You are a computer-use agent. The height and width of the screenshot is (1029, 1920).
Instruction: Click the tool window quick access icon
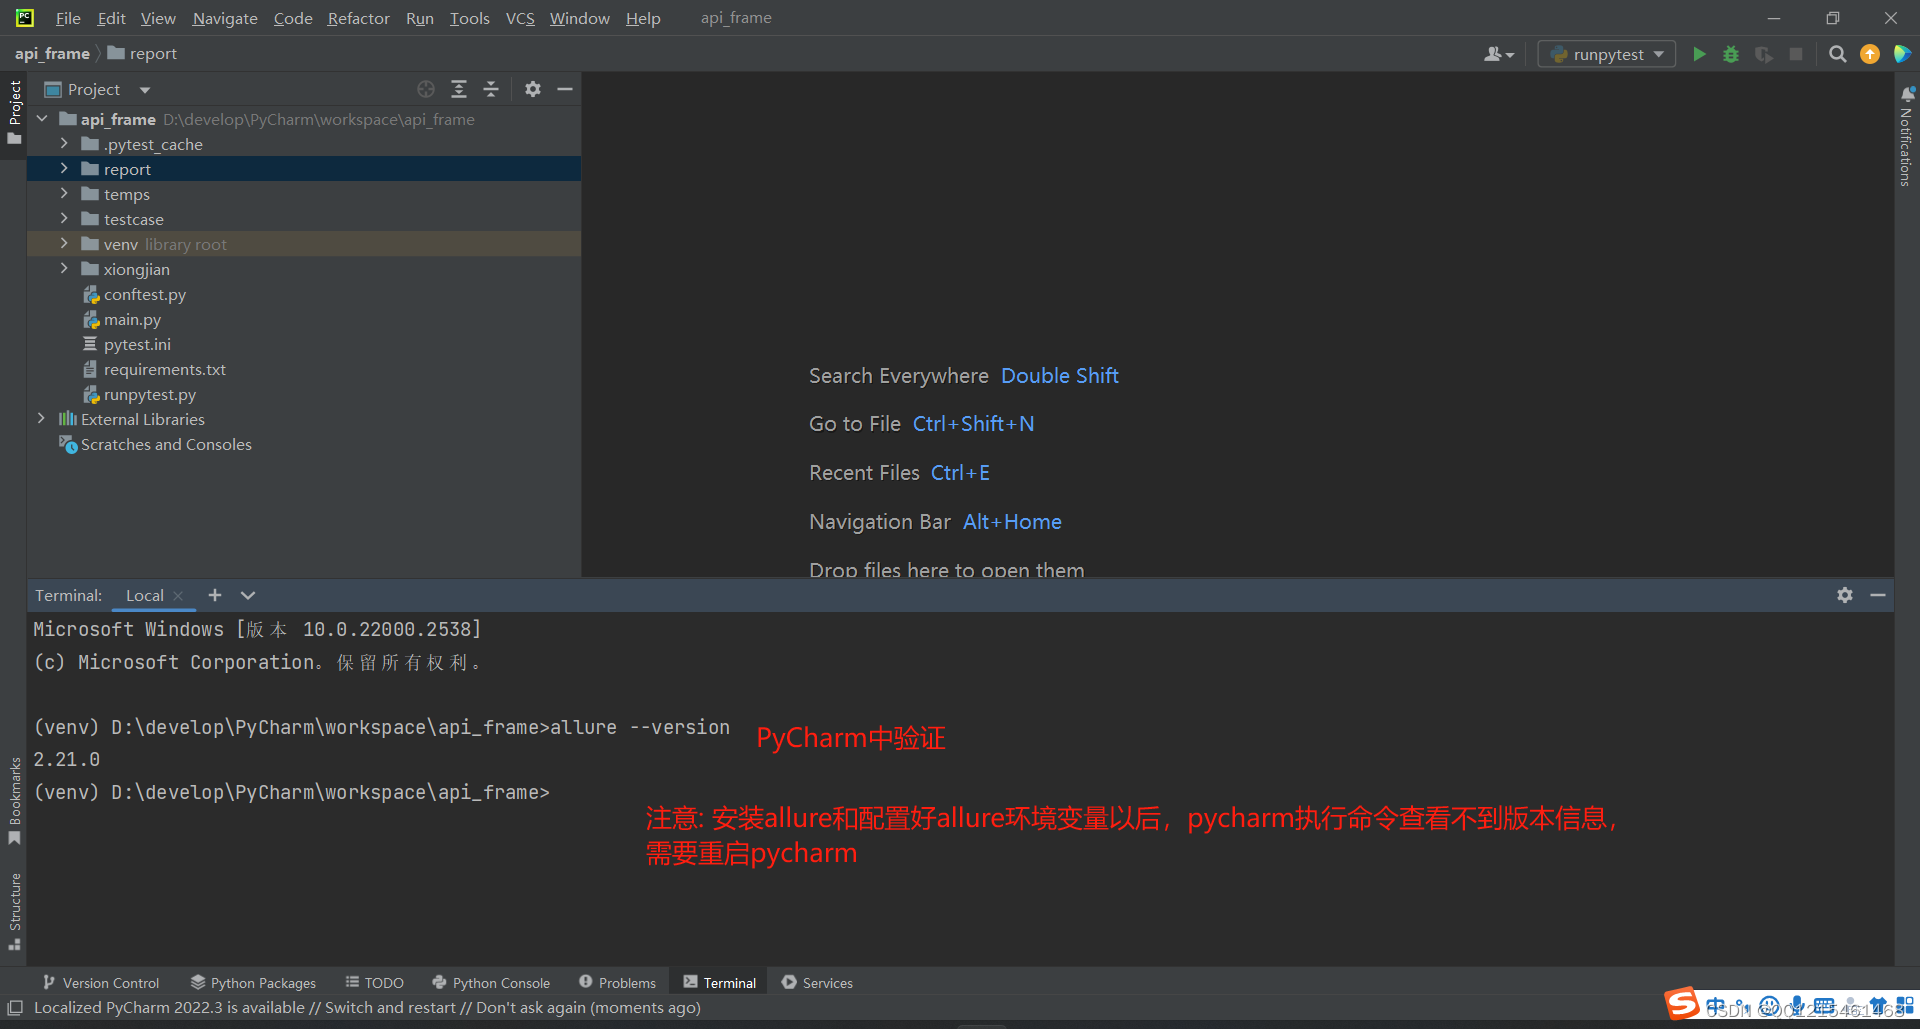click(x=15, y=1008)
